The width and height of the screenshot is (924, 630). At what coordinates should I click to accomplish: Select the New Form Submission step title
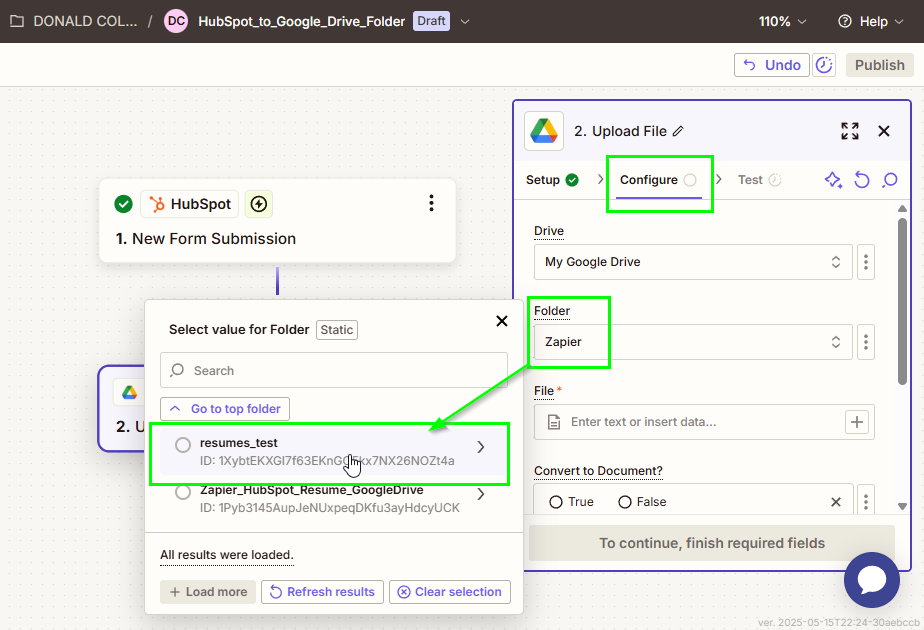tap(206, 239)
